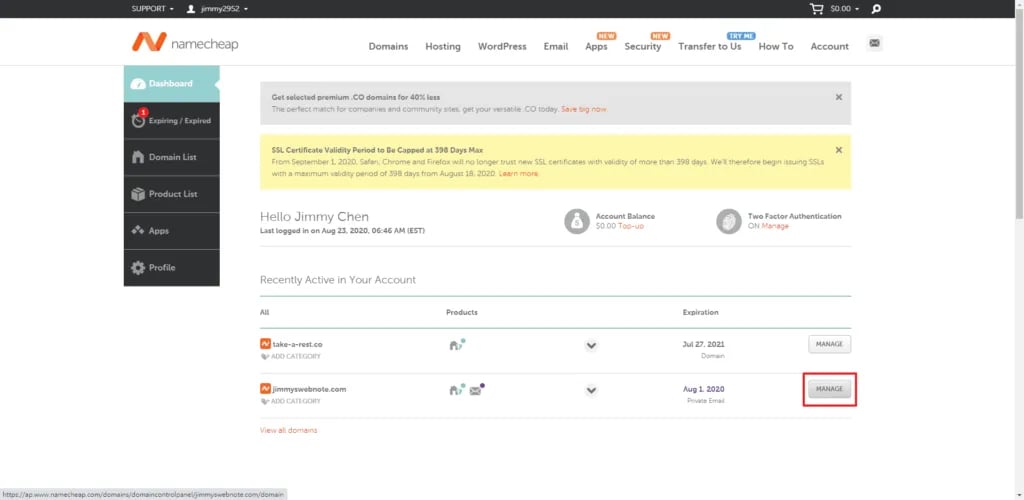
Task: Click the Expiring / Expired clock icon
Action: (138, 120)
